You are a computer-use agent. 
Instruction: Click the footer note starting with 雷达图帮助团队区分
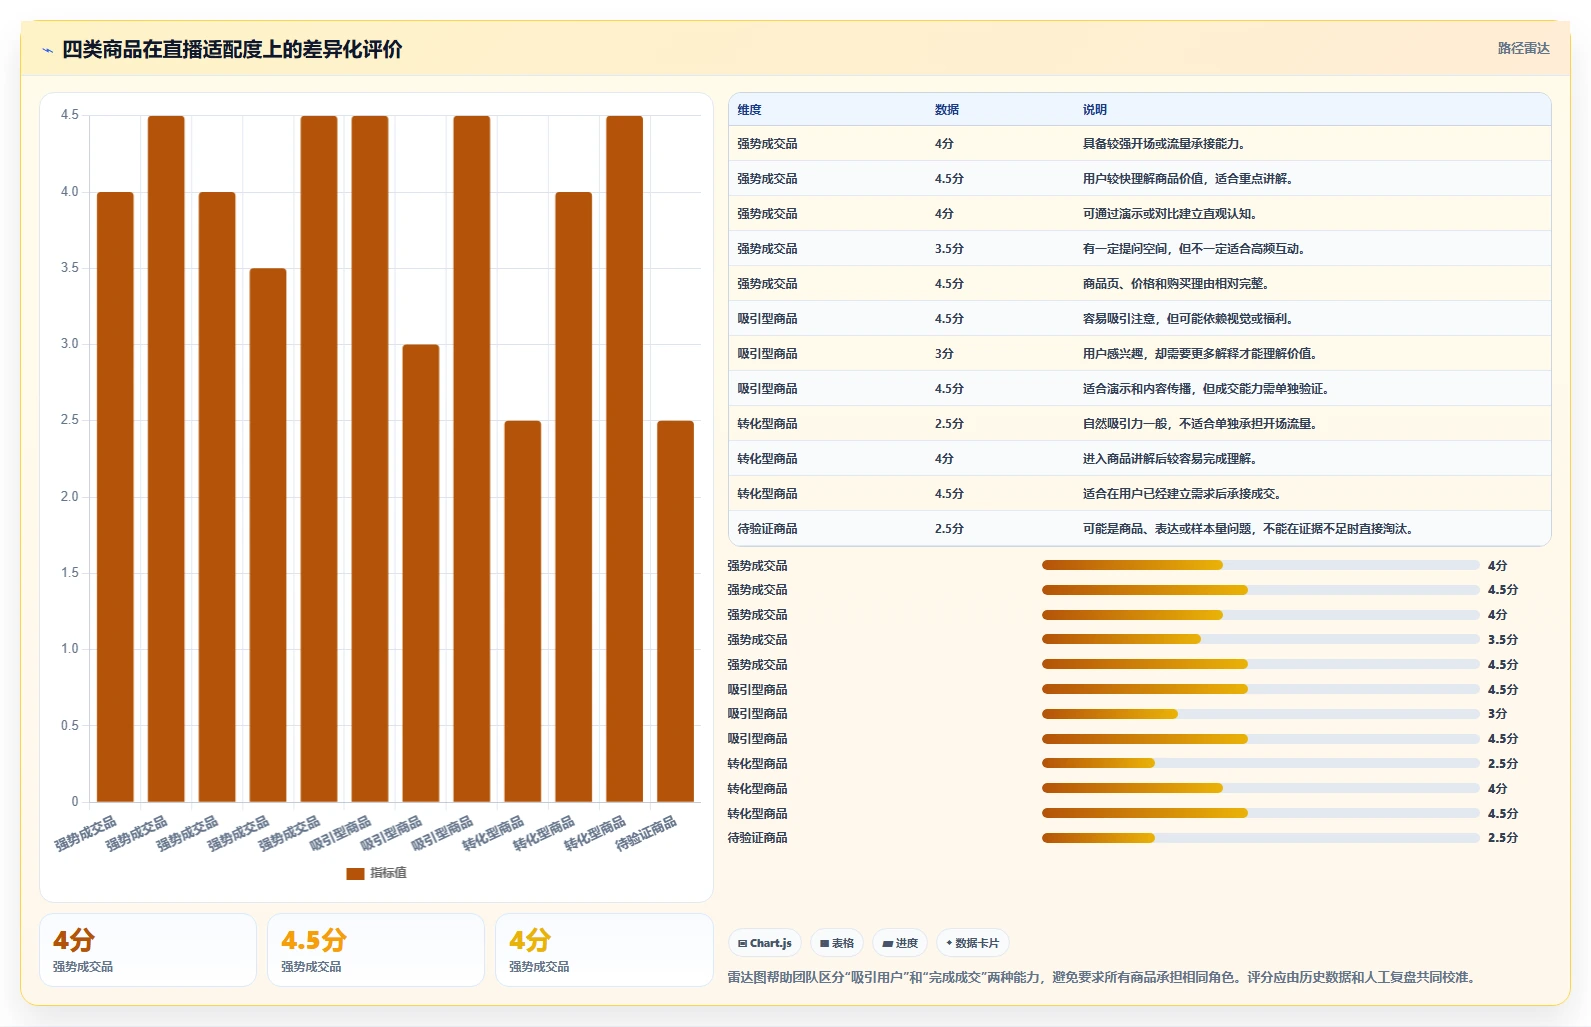(x=1103, y=977)
